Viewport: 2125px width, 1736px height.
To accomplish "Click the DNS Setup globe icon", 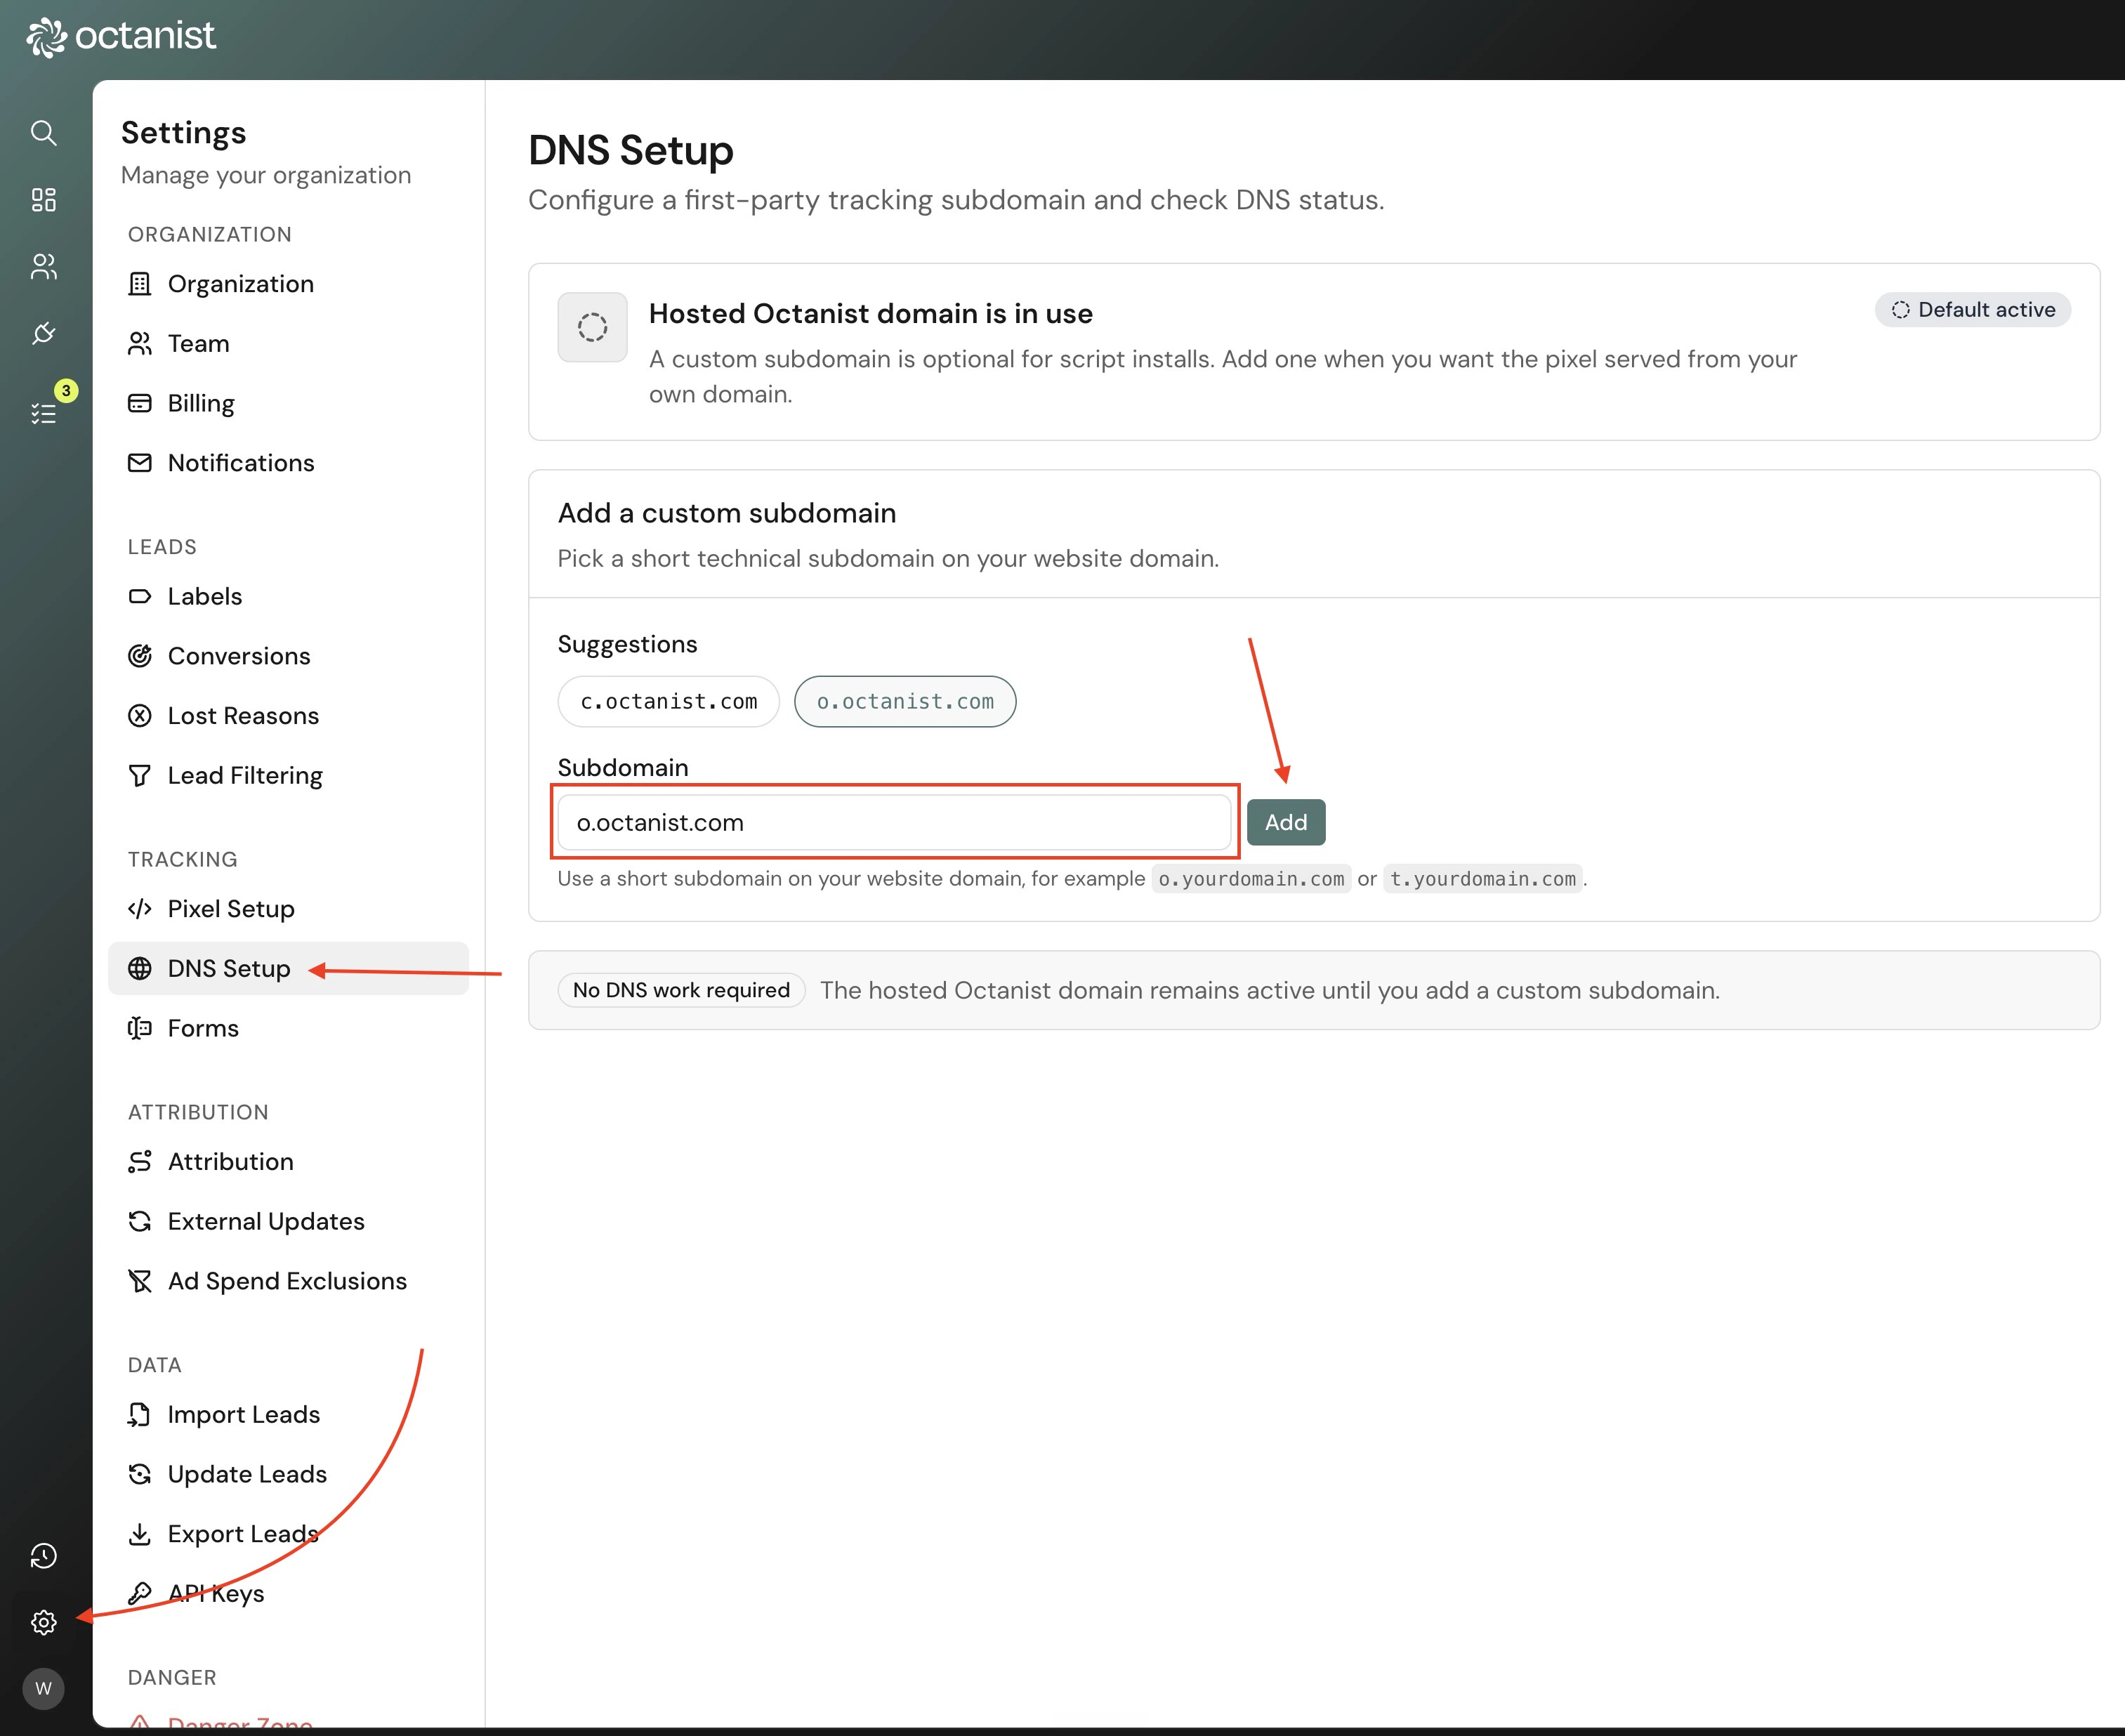I will click(140, 968).
